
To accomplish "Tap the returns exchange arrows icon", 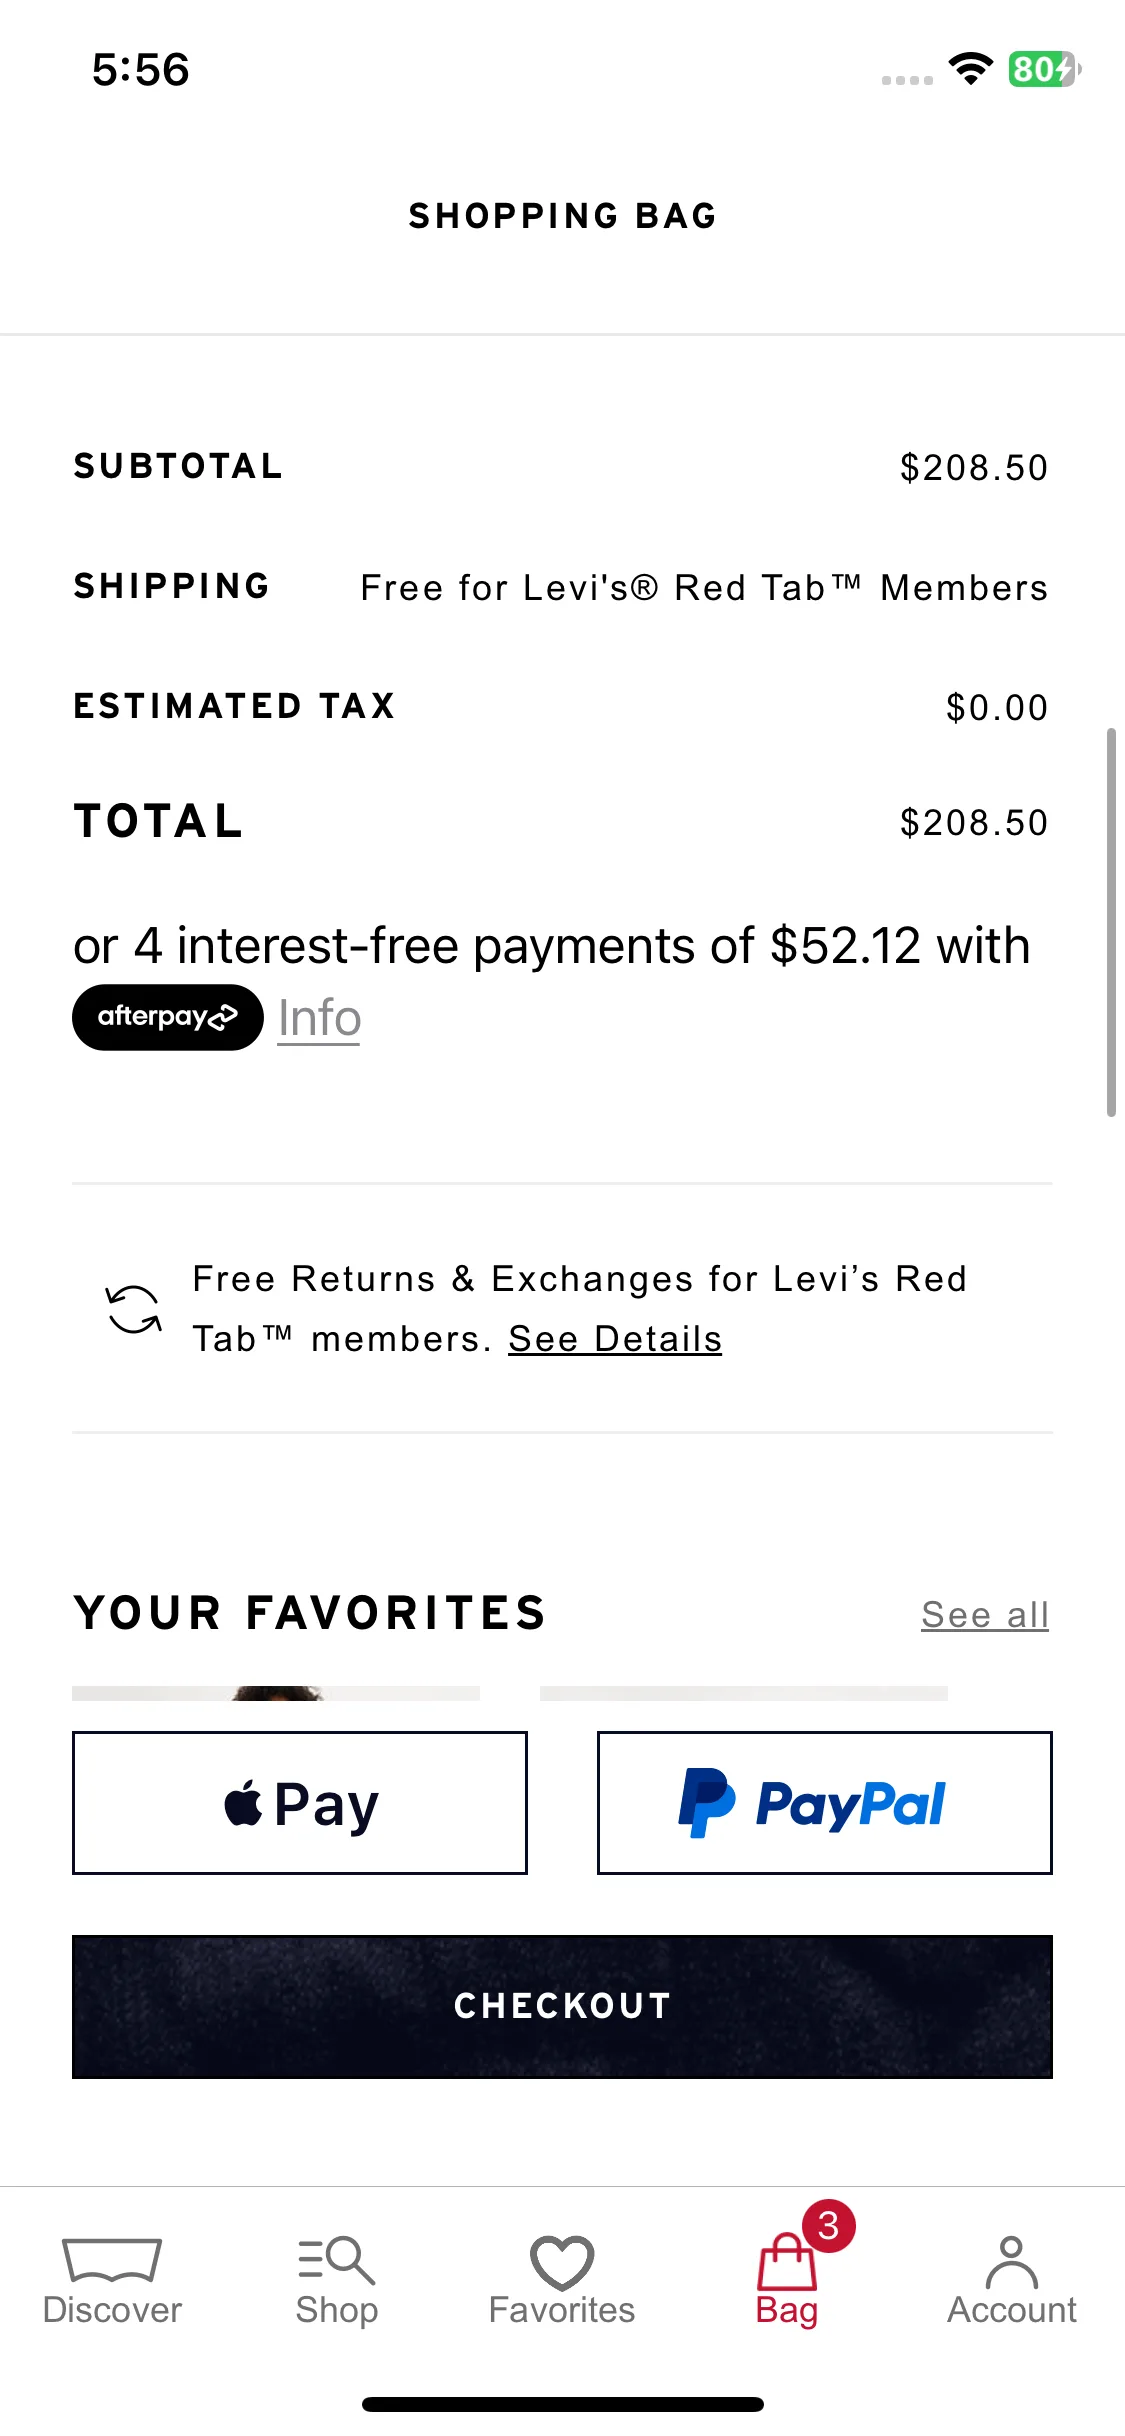I will [134, 1309].
